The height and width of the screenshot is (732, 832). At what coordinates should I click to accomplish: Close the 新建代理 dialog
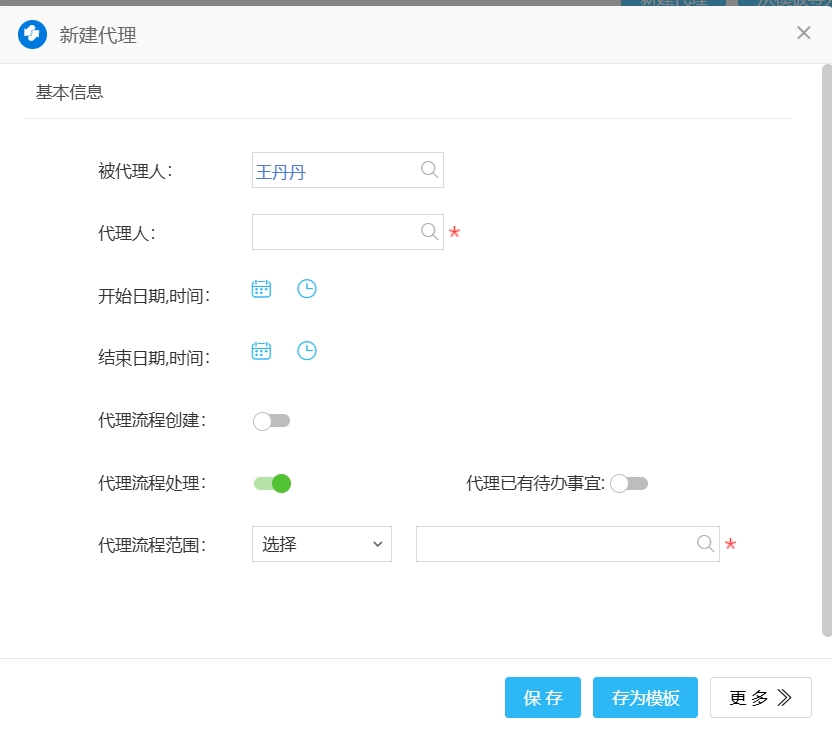803,33
